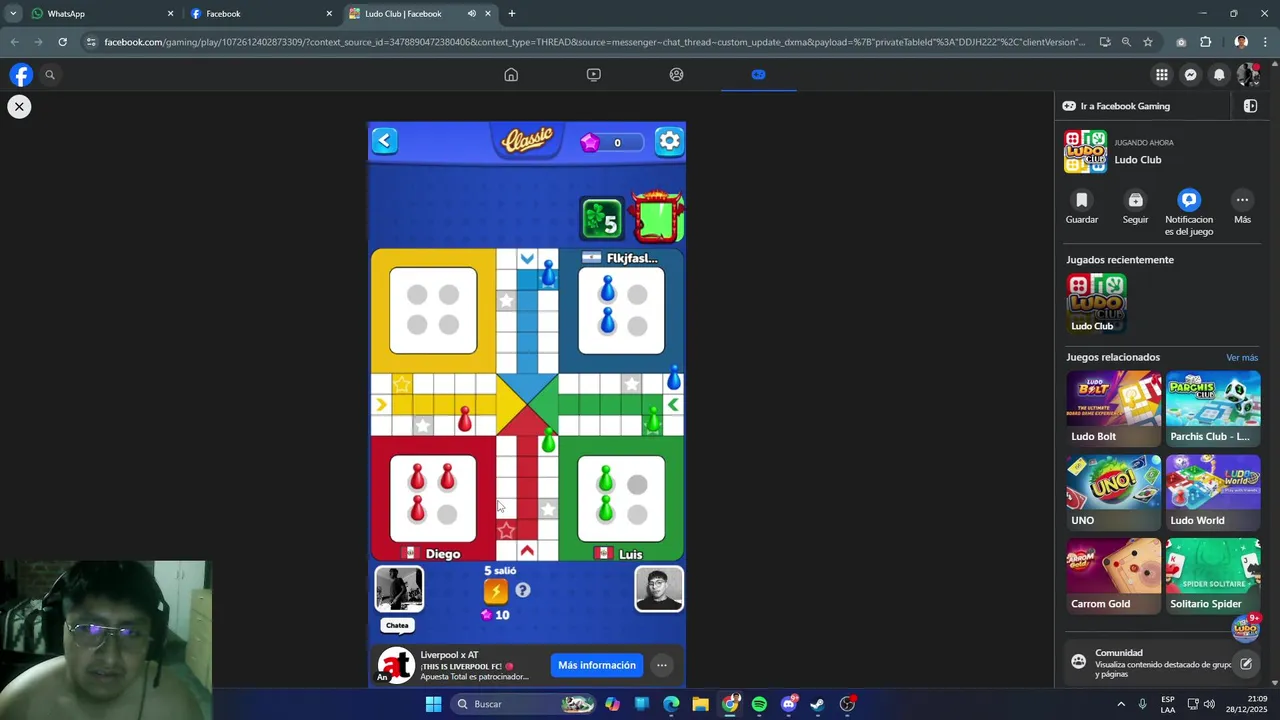Switch to the Facebook browser tab
1280x720 pixels.
(260, 14)
